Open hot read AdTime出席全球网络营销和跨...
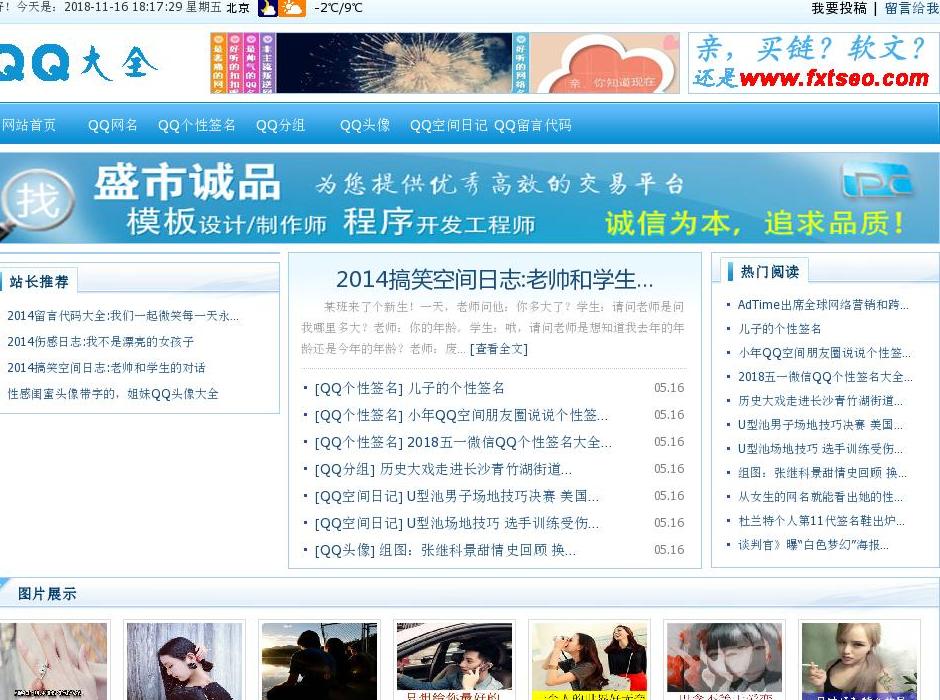Screen dimensions: 940x700 [823, 304]
